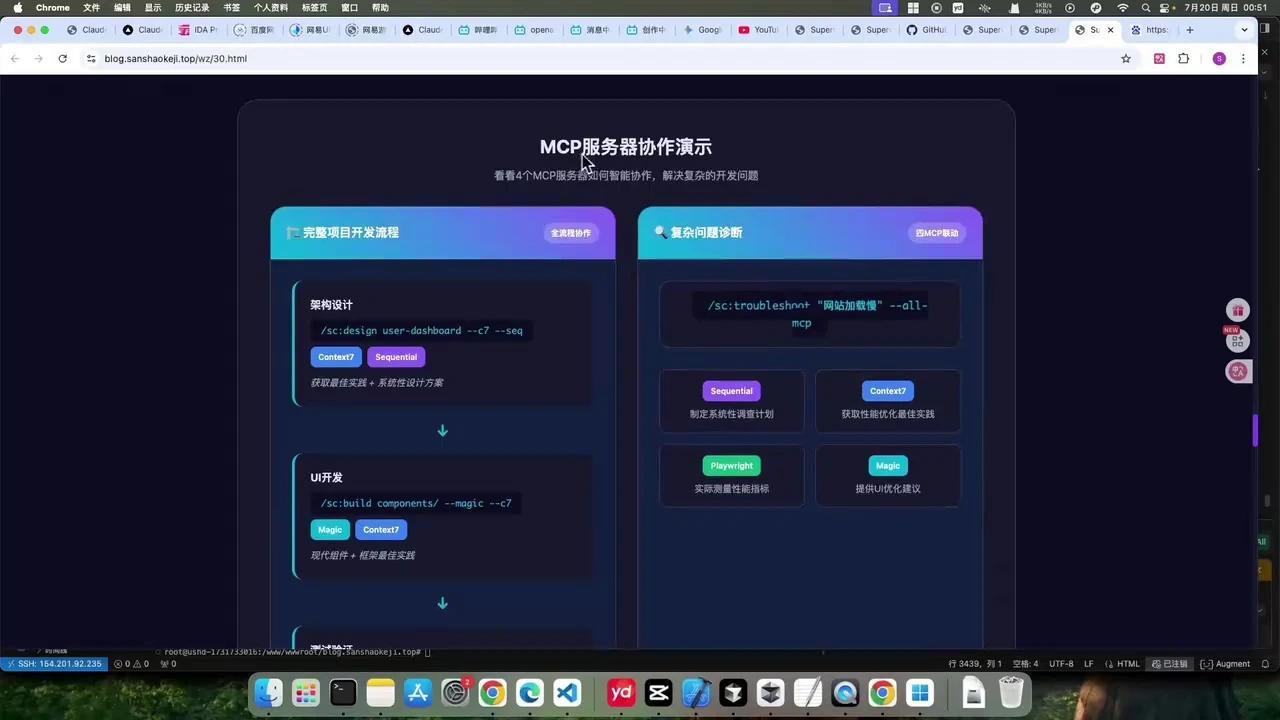Image resolution: width=1280 pixels, height=720 pixels.
Task: Switch to the IDA Pr tab
Action: 198,30
